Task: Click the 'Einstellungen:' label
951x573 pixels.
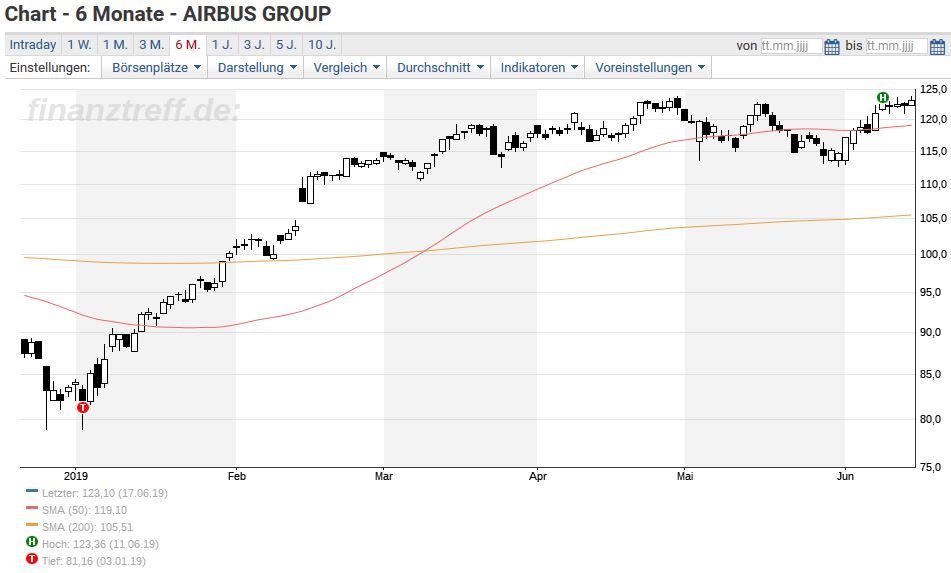Action: click(x=50, y=67)
